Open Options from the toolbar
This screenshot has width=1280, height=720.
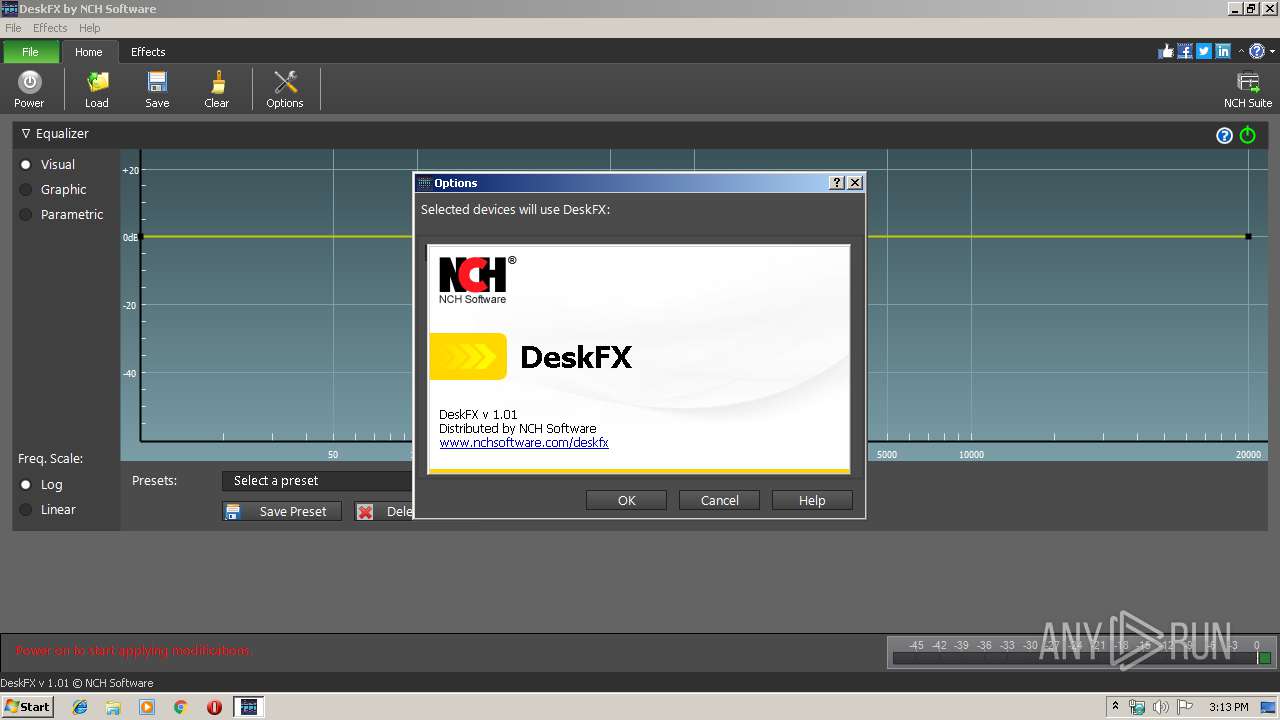coord(285,89)
